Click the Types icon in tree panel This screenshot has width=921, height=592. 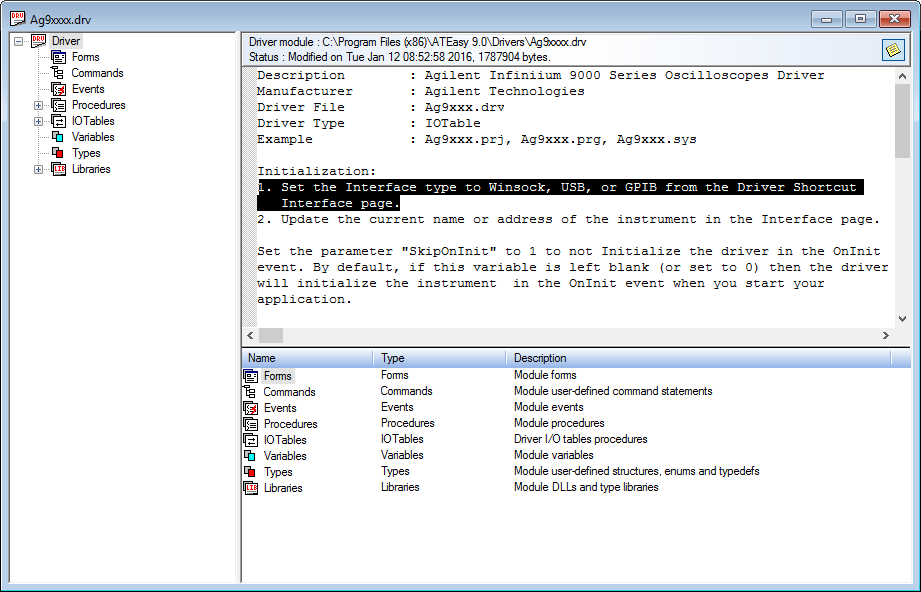pyautogui.click(x=58, y=153)
